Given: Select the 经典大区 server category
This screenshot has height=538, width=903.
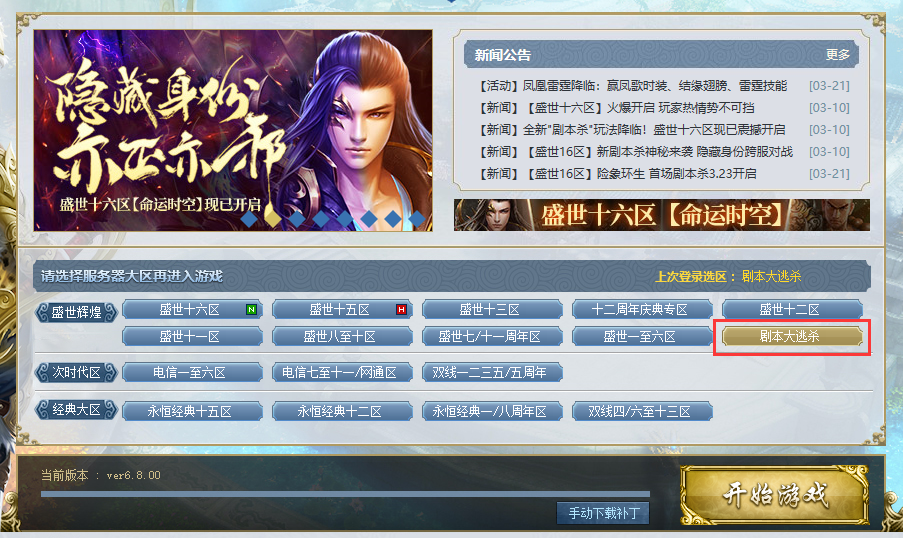Looking at the screenshot, I should [77, 410].
